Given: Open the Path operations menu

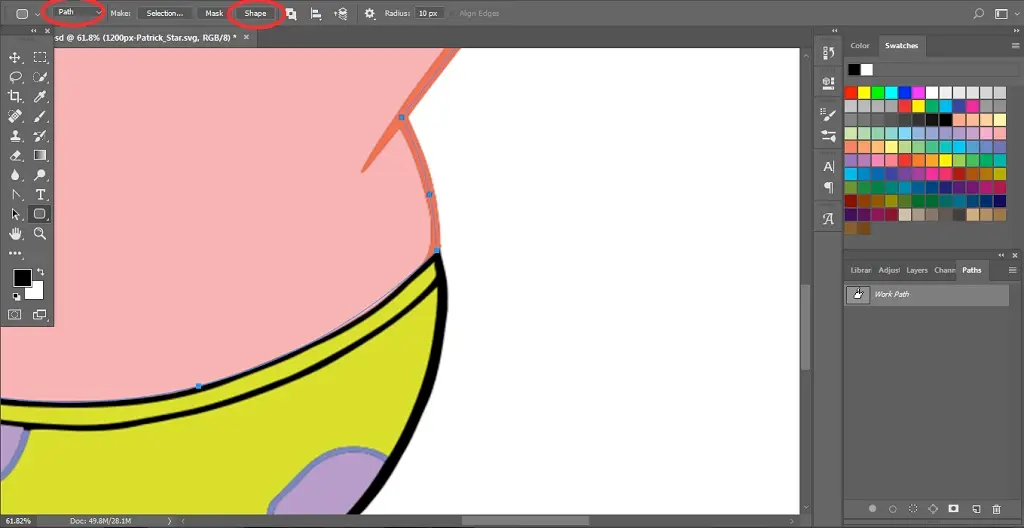Looking at the screenshot, I should 291,14.
